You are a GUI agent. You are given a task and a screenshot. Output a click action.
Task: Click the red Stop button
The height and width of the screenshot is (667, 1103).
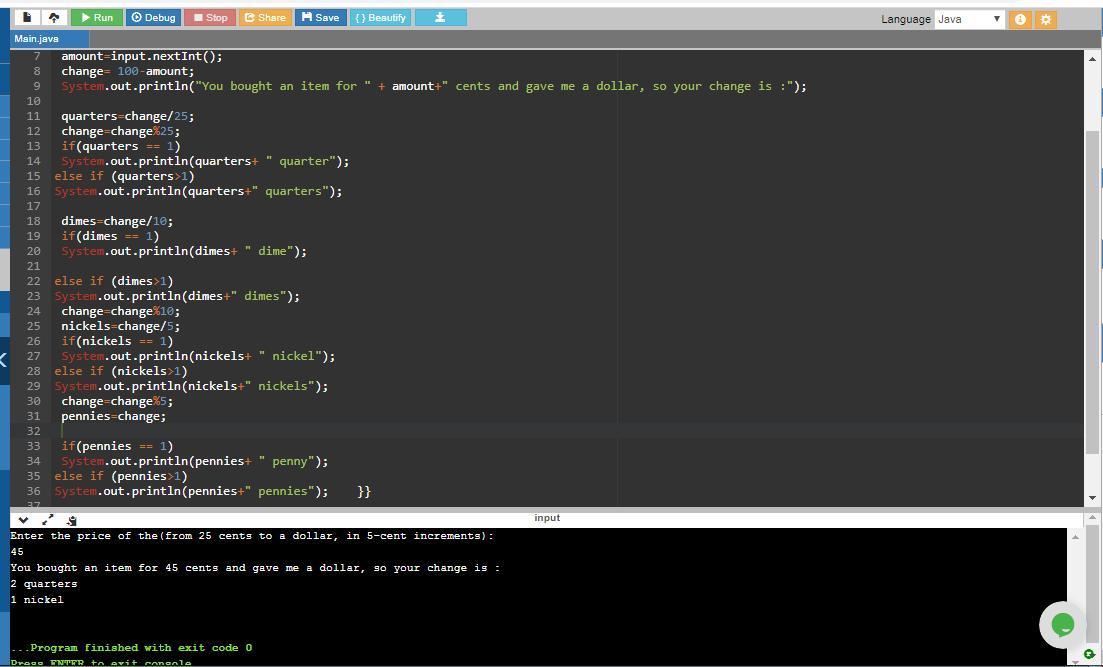(210, 18)
